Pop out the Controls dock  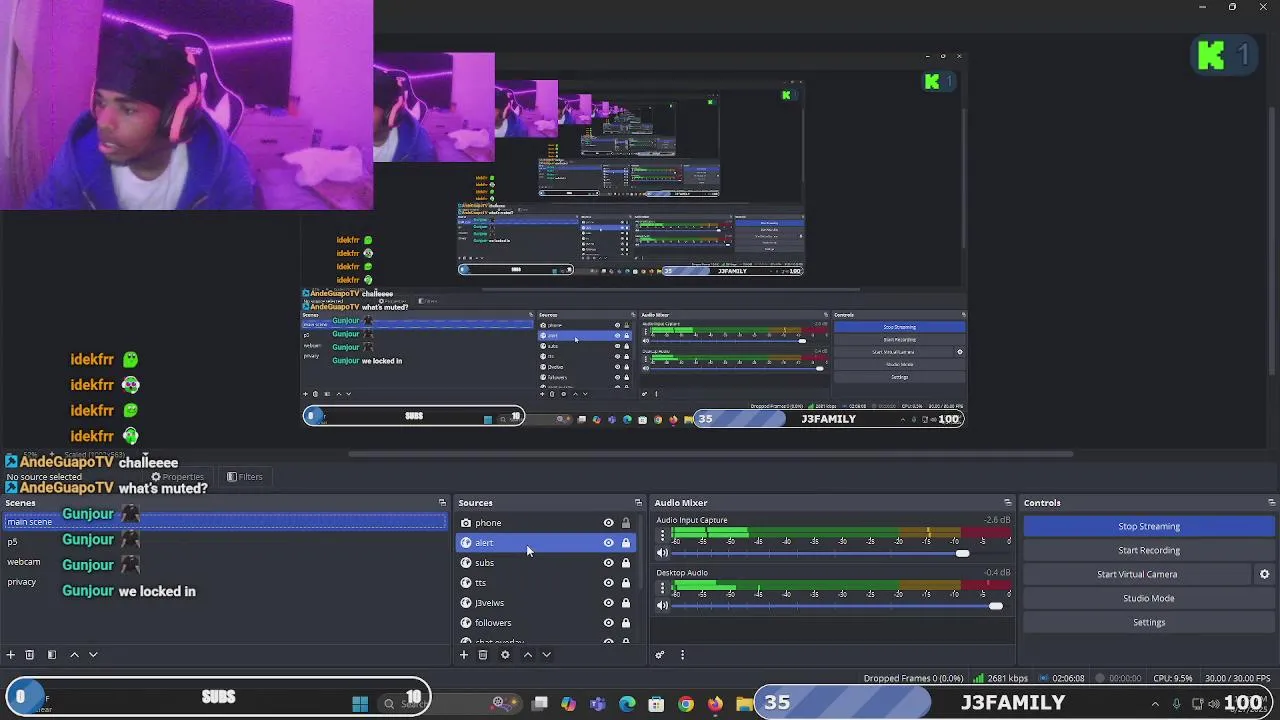point(1271,503)
